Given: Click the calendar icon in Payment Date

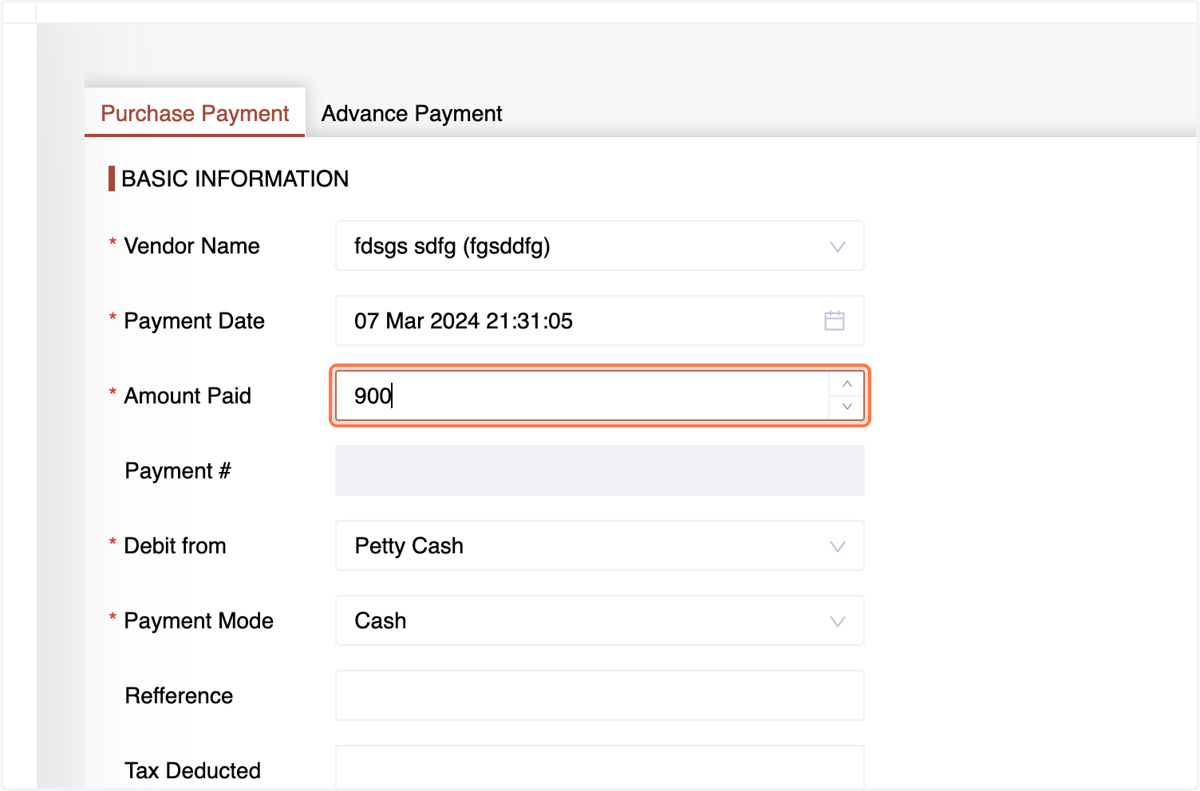Looking at the screenshot, I should (834, 321).
